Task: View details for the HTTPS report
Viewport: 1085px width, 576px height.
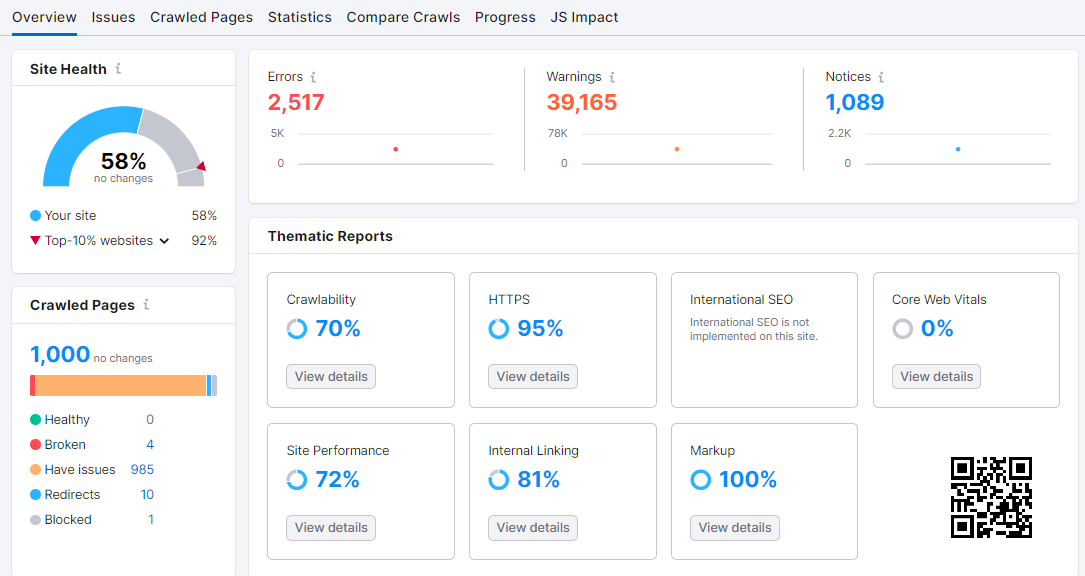Action: pyautogui.click(x=533, y=377)
